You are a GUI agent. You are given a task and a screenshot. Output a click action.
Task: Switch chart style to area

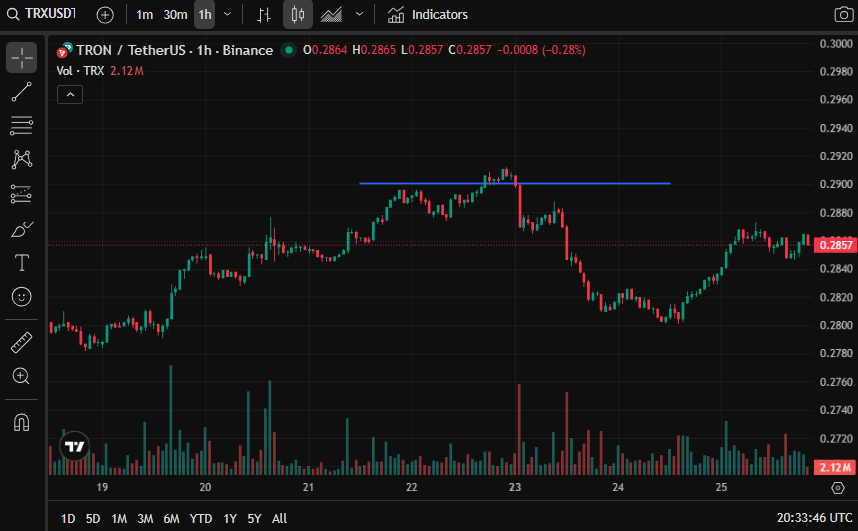[331, 15]
